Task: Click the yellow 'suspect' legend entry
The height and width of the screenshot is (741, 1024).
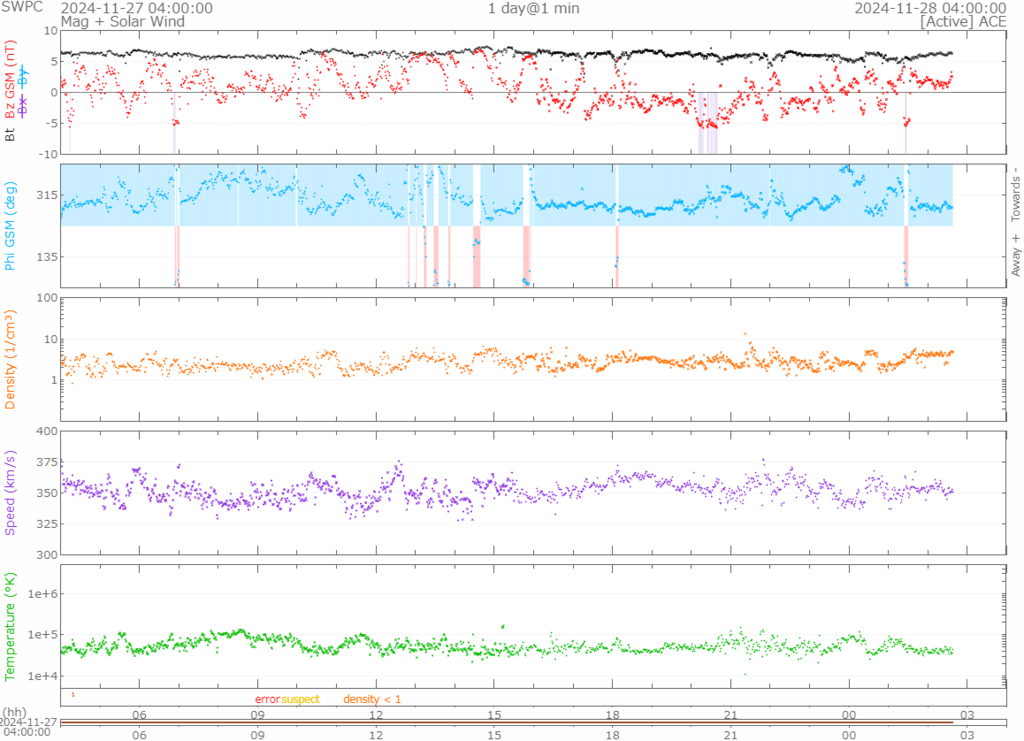Action: (300, 699)
